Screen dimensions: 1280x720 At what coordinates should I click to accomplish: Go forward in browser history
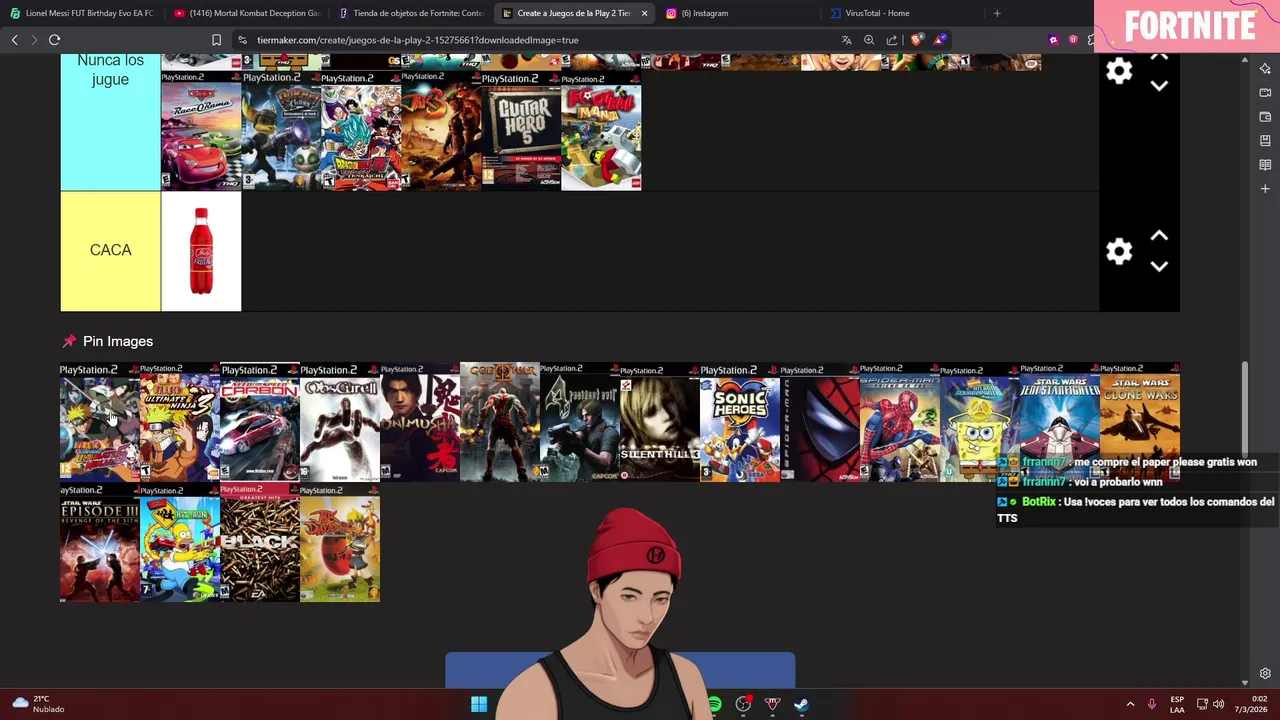point(34,40)
